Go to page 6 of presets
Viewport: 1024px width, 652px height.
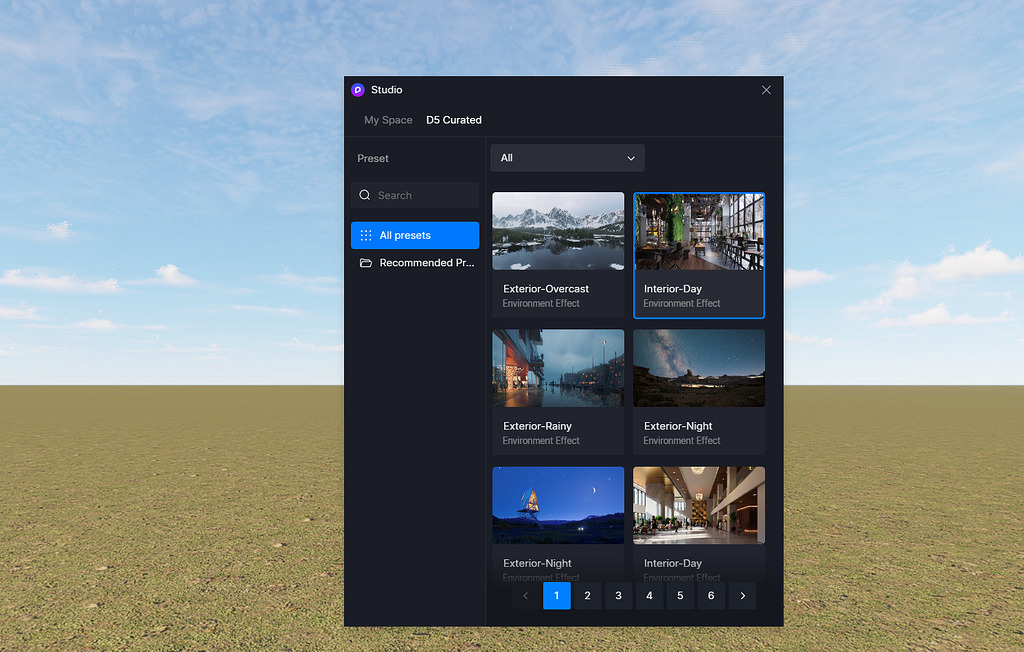711,596
